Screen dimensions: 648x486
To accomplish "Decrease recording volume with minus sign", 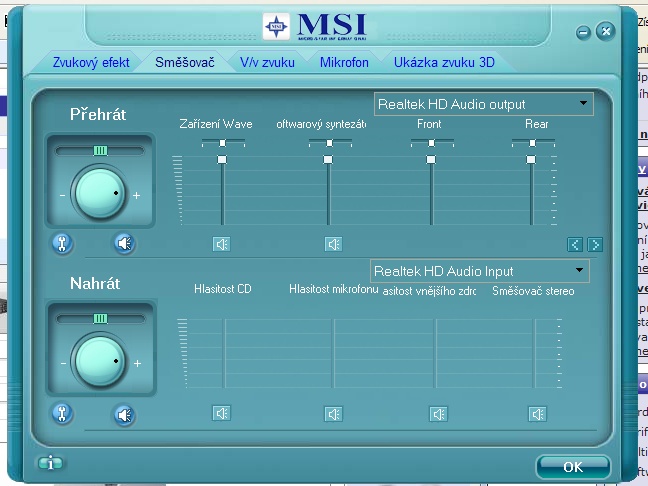I will tap(63, 364).
